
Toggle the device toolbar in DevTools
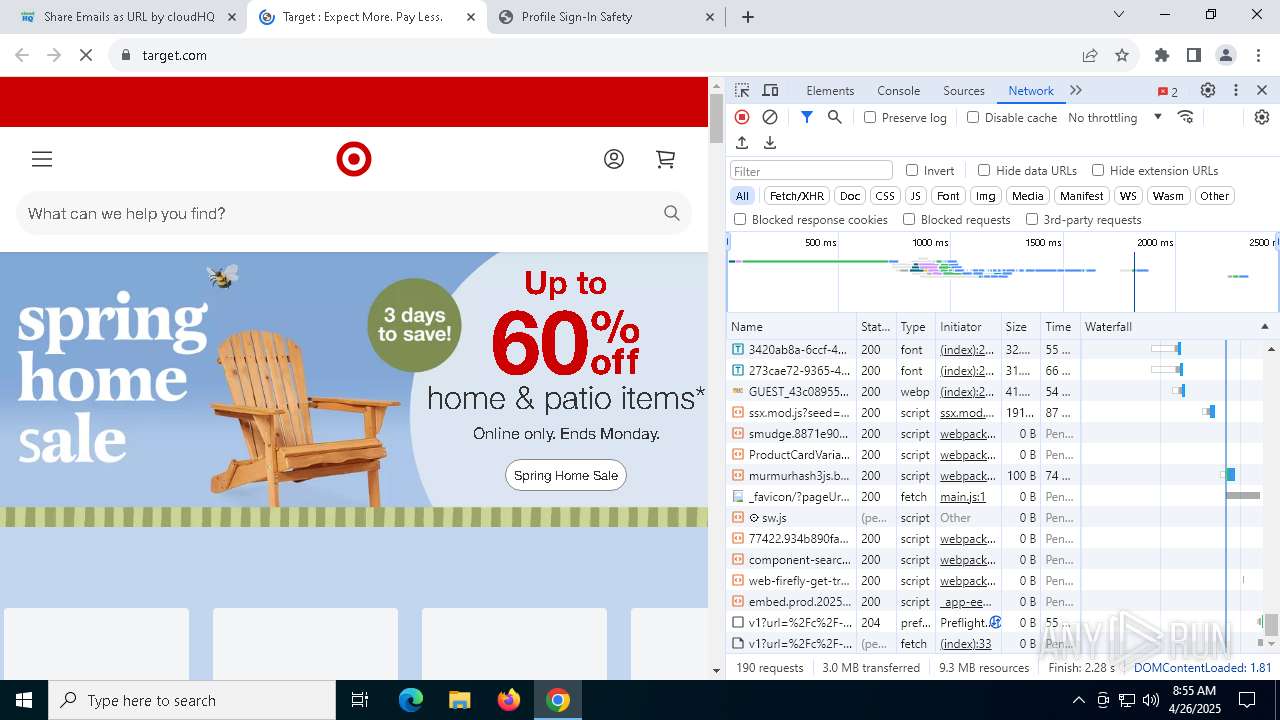pos(770,90)
